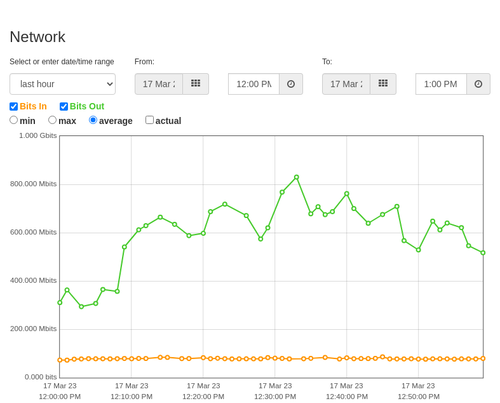Toggle the Bits In checkbox
This screenshot has height=403, width=500.
coord(14,106)
